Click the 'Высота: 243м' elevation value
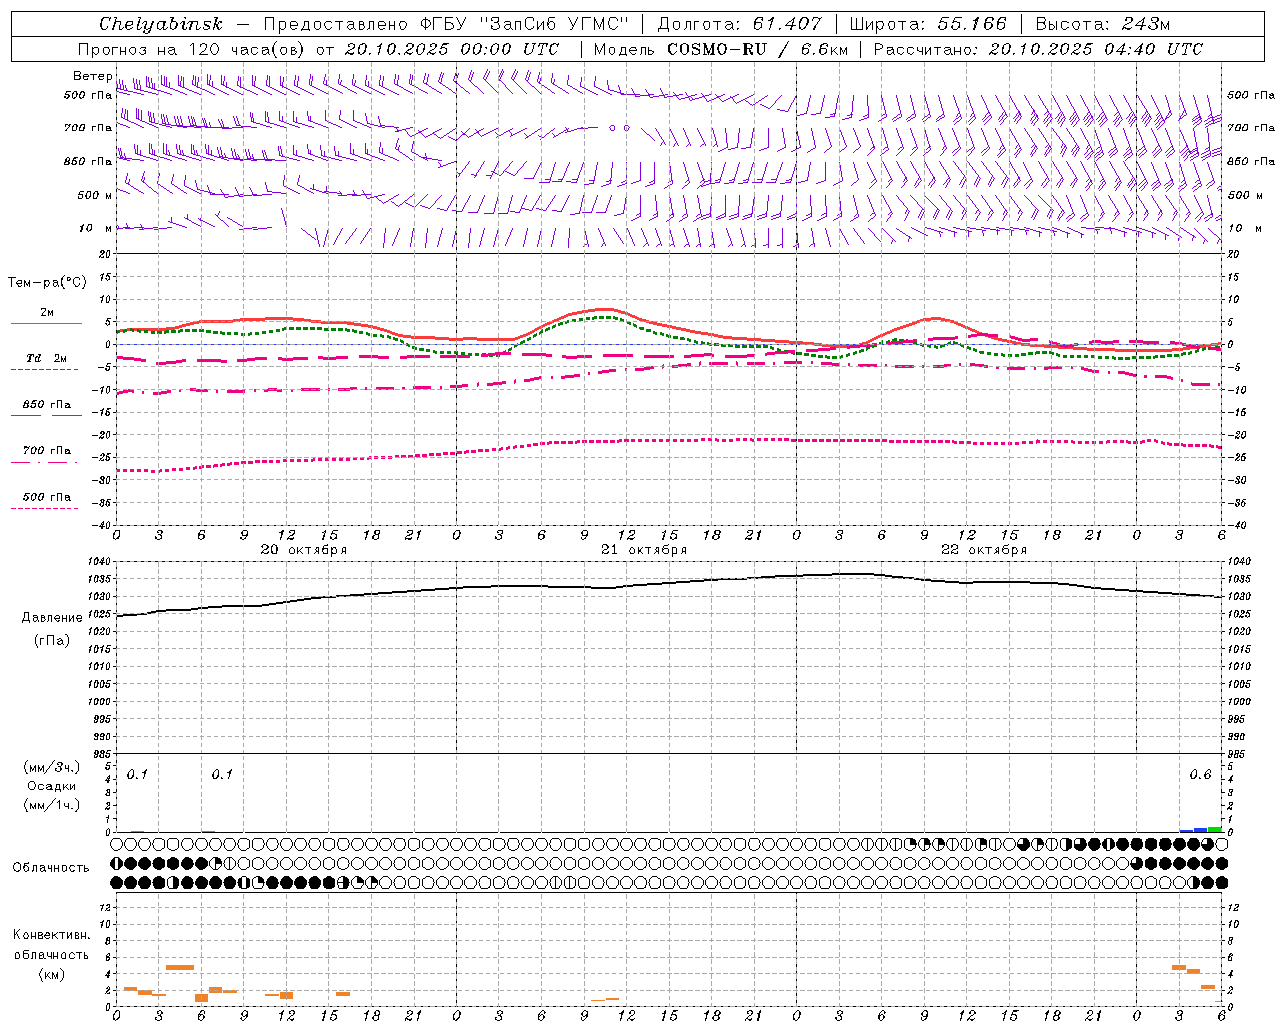 click(x=1103, y=24)
